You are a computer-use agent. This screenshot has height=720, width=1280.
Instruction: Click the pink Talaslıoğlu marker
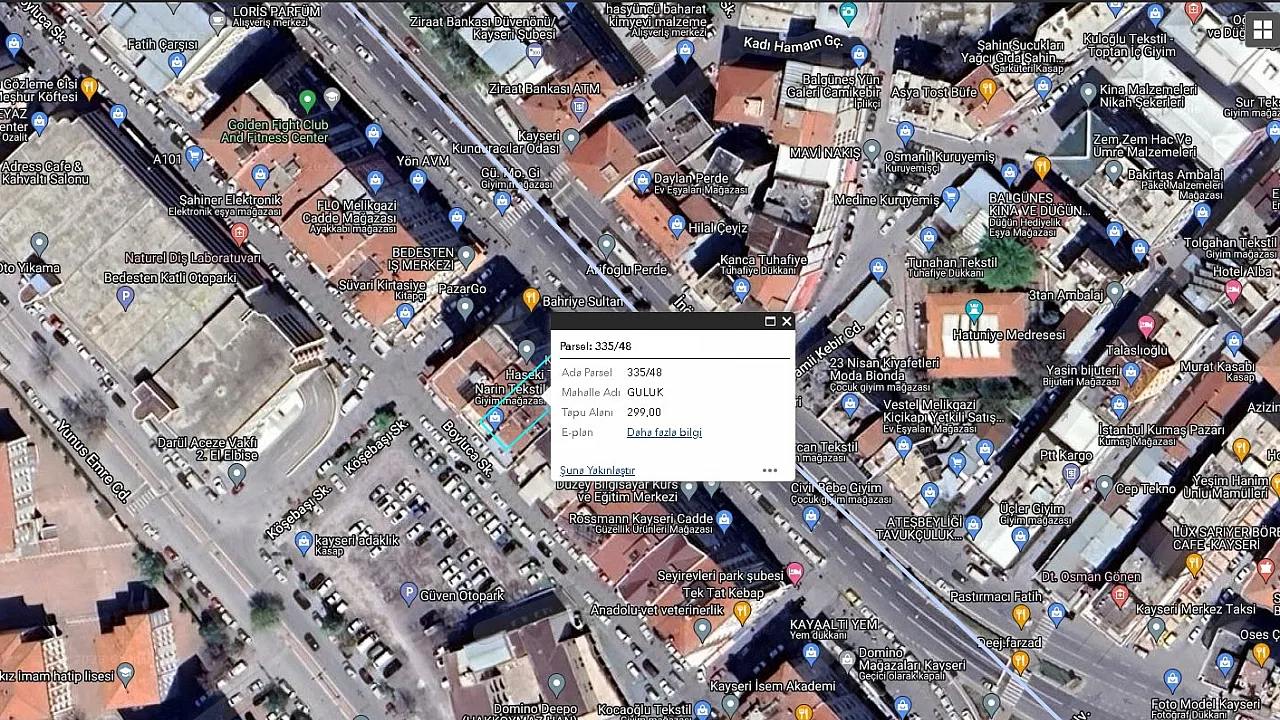click(1147, 325)
